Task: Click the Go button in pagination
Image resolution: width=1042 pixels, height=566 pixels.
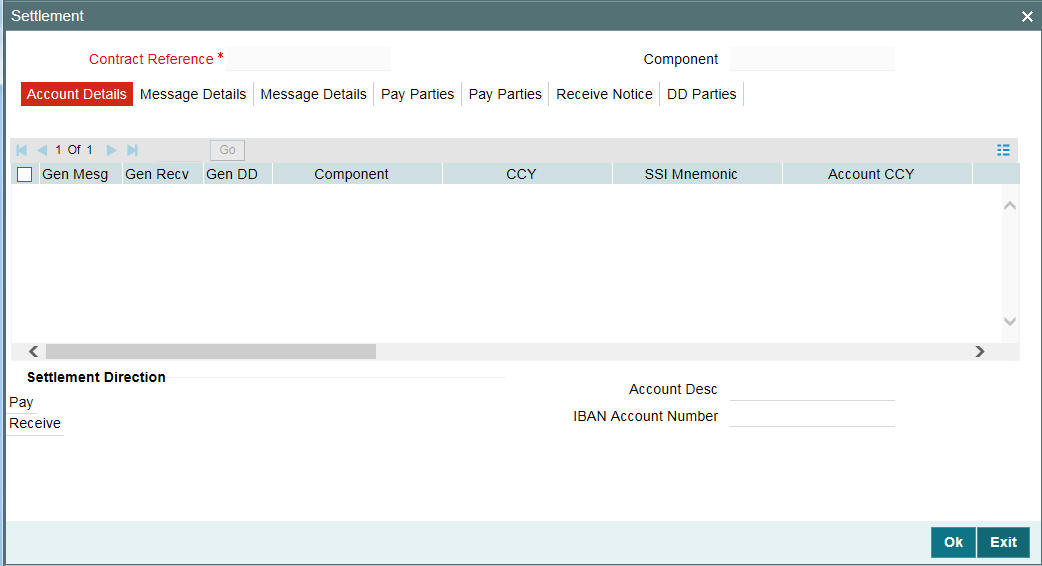Action: [x=227, y=150]
